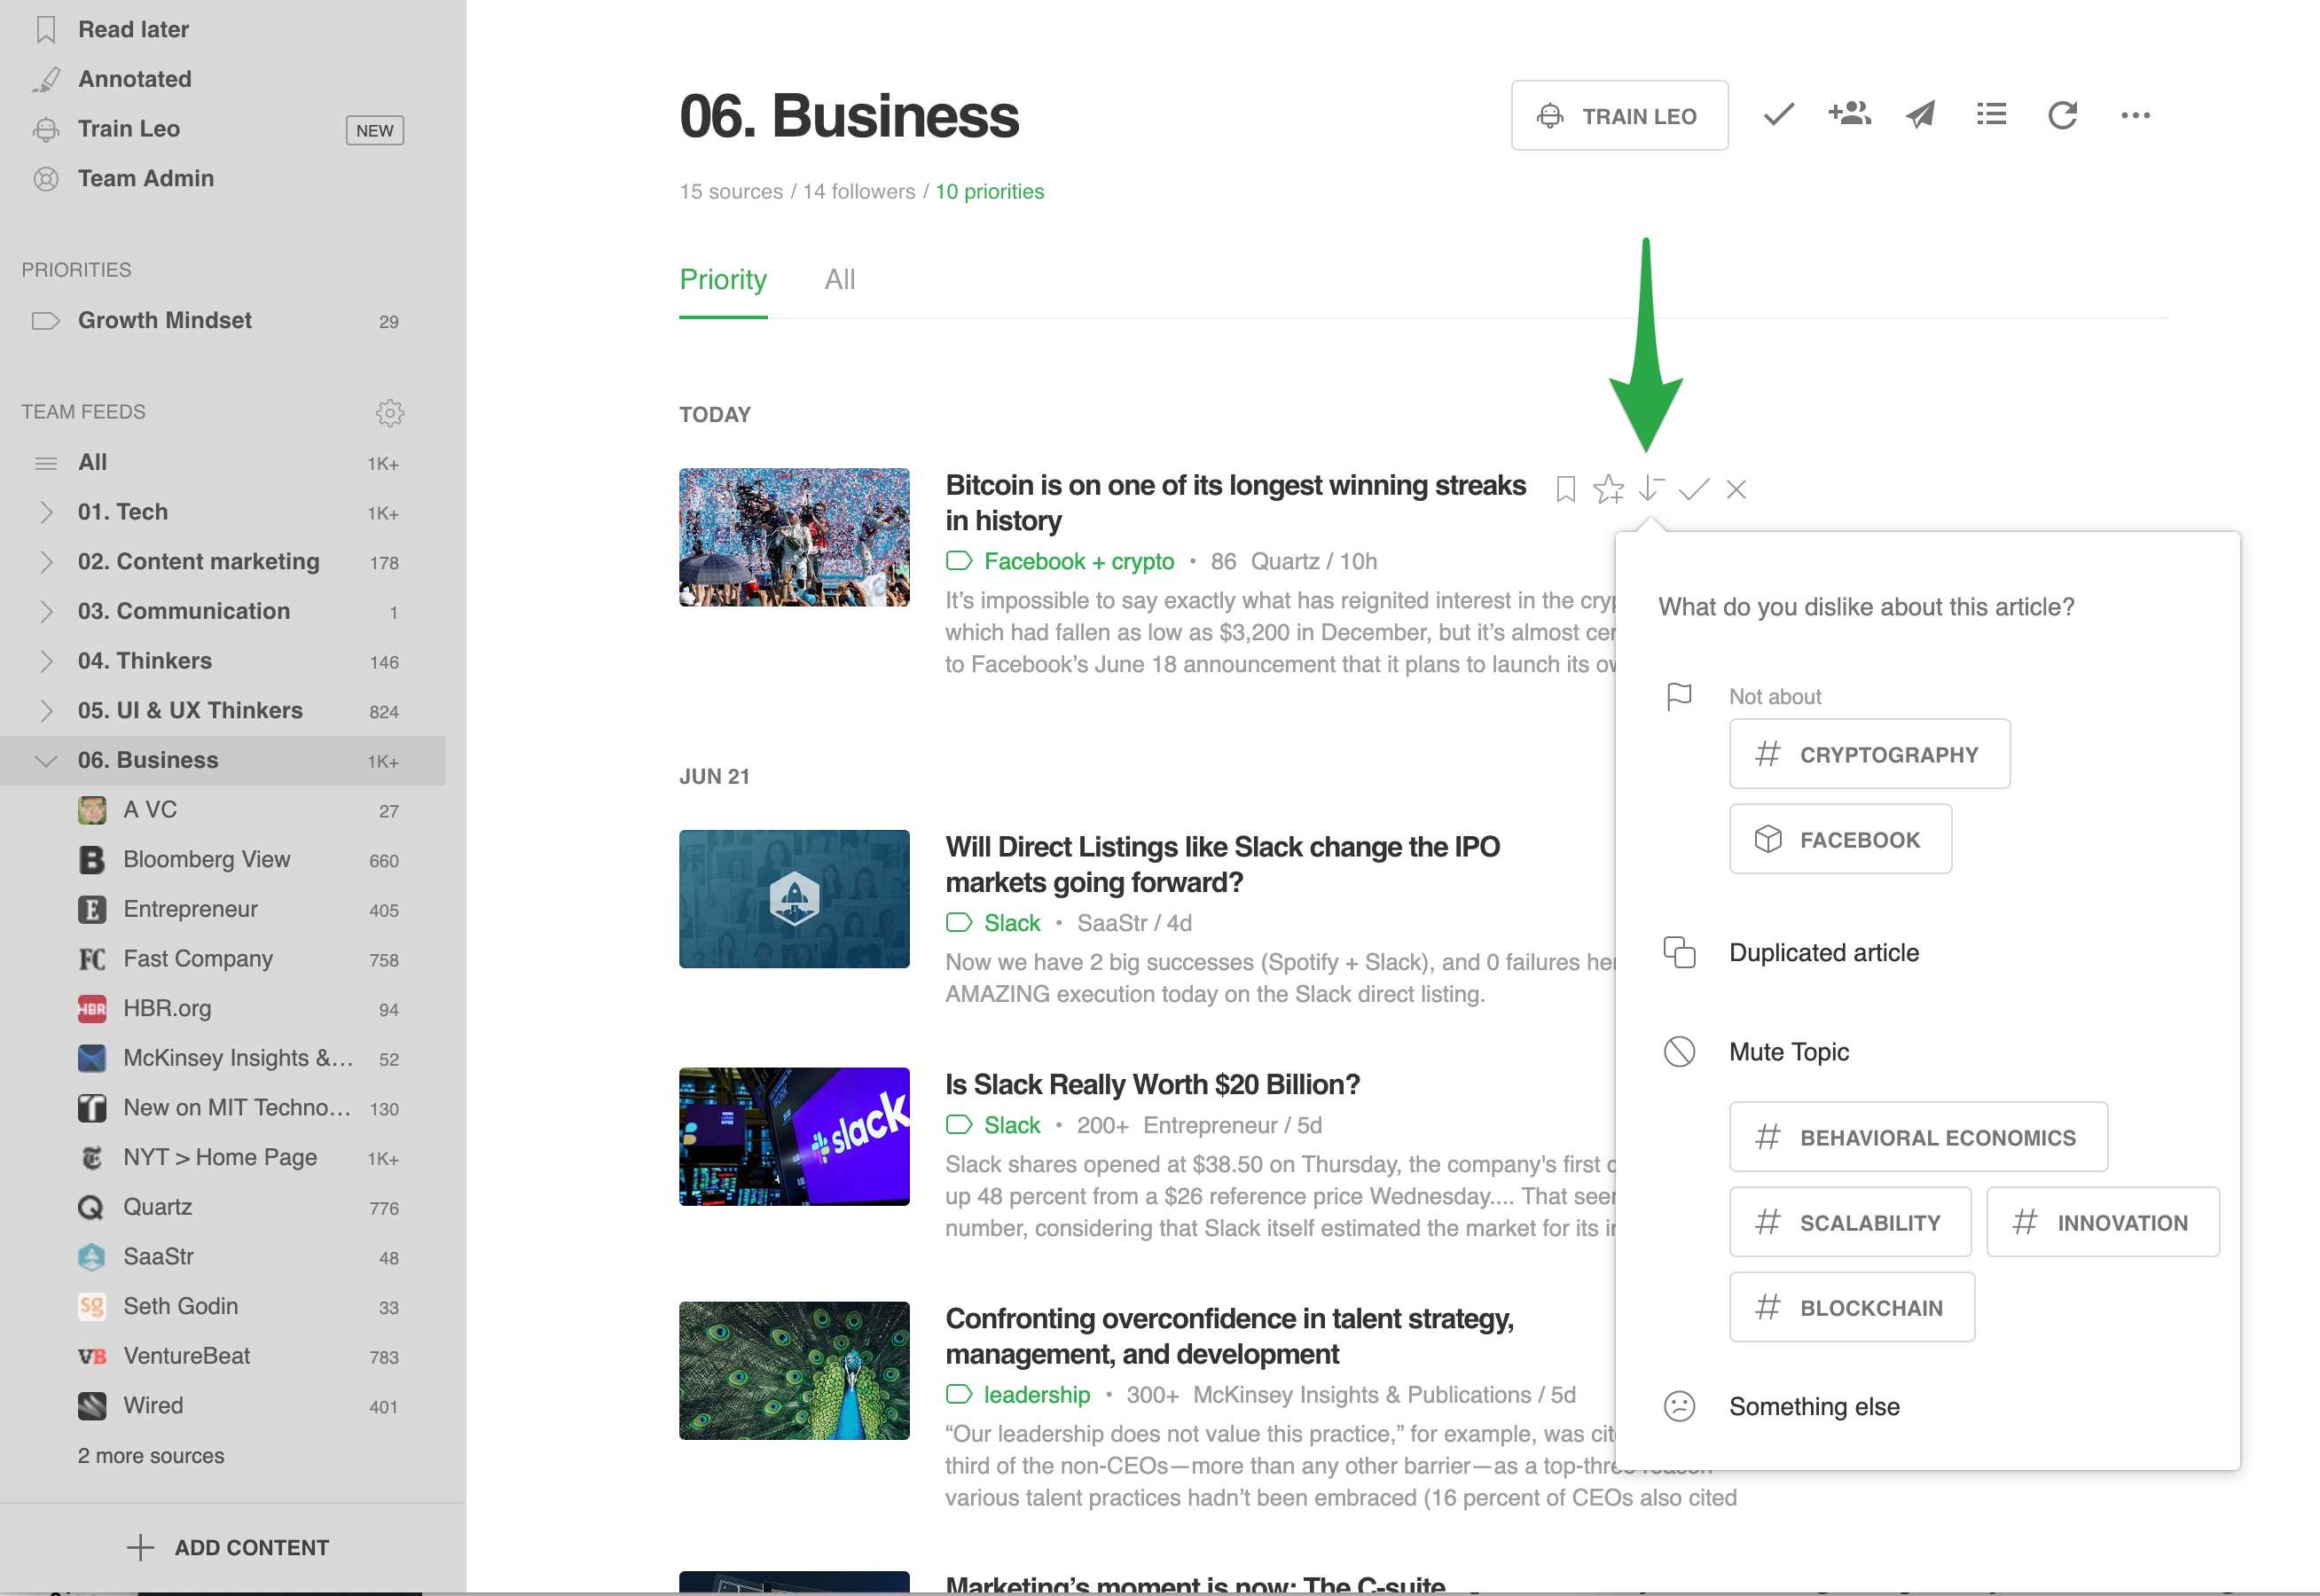Image resolution: width=2320 pixels, height=1596 pixels.
Task: Show 2 more sources
Action: click(x=151, y=1456)
